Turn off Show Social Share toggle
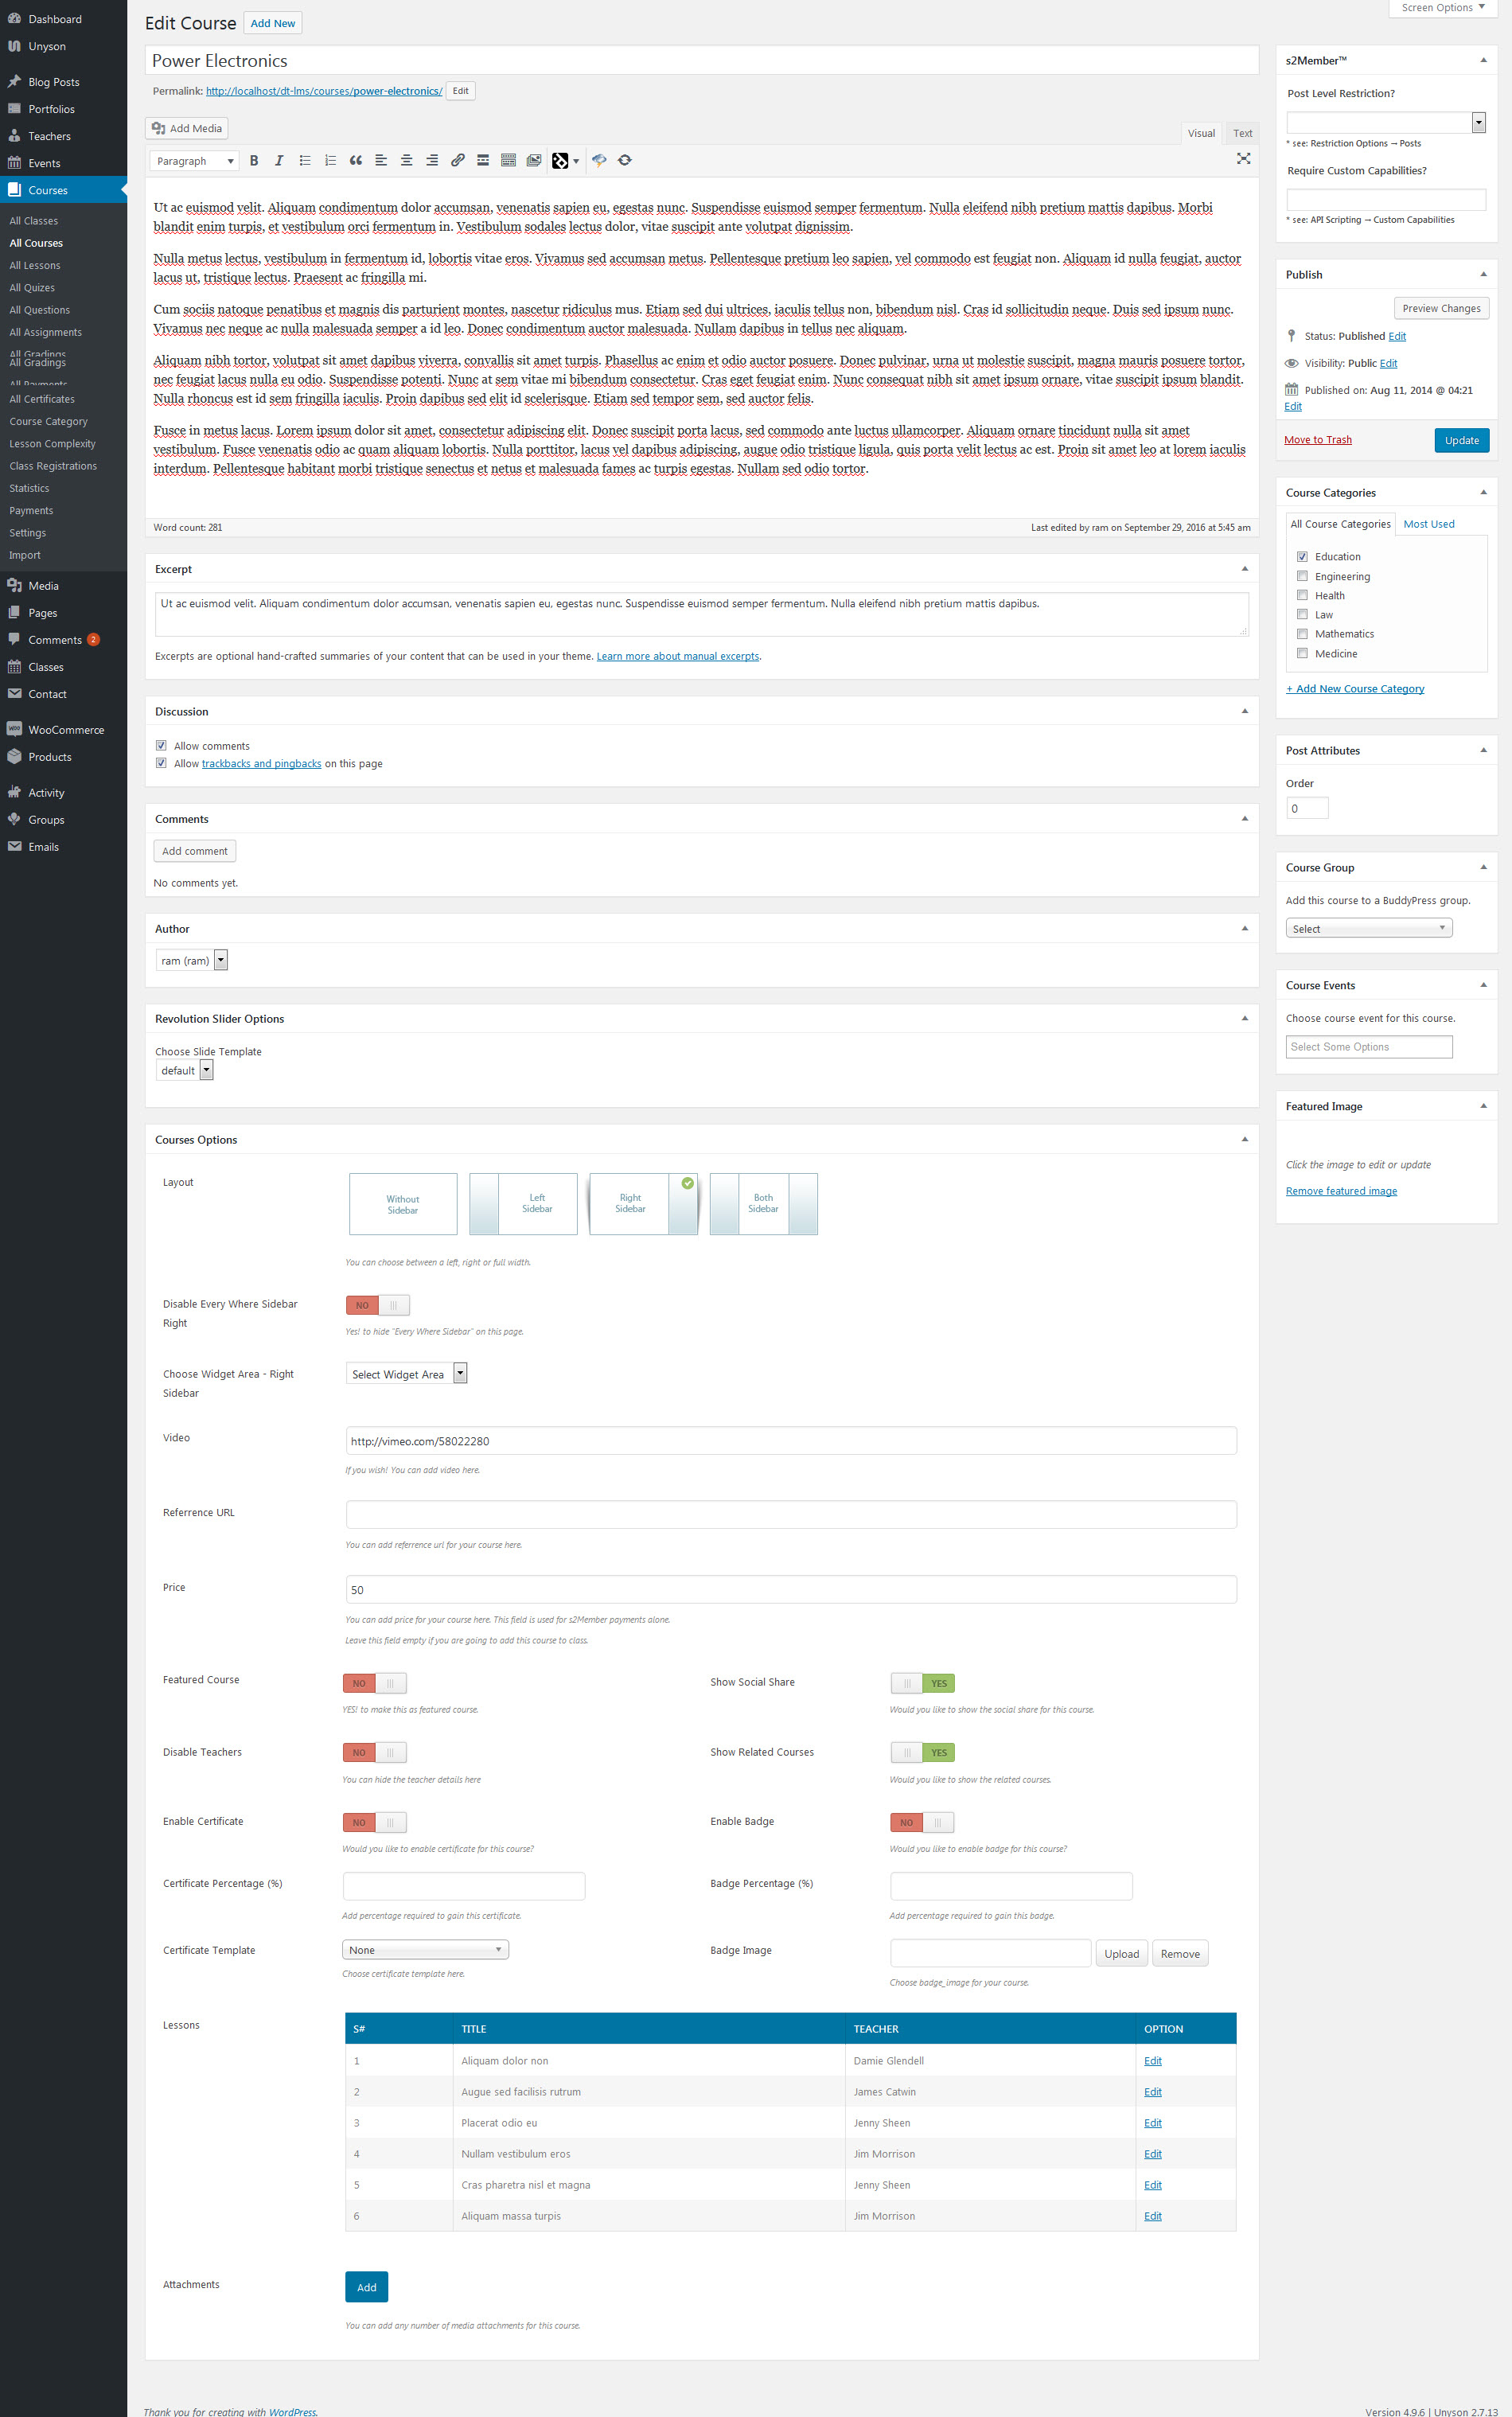This screenshot has height=2417, width=1512. click(922, 1683)
